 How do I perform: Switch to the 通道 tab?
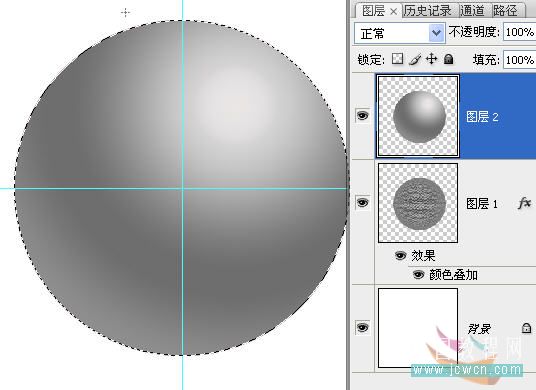pos(472,11)
